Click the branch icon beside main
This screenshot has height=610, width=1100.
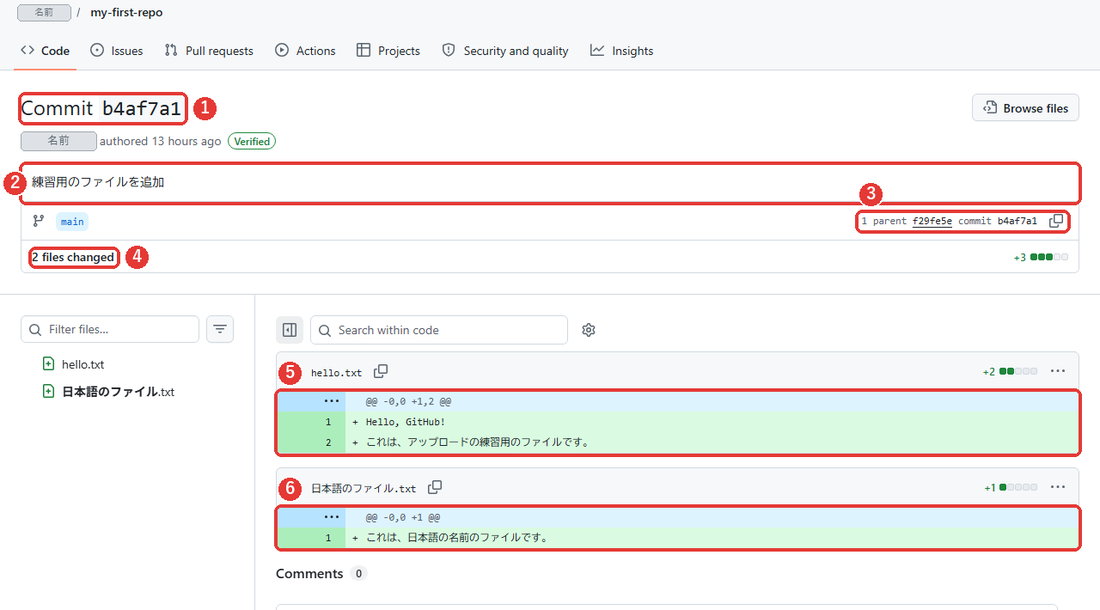tap(39, 221)
